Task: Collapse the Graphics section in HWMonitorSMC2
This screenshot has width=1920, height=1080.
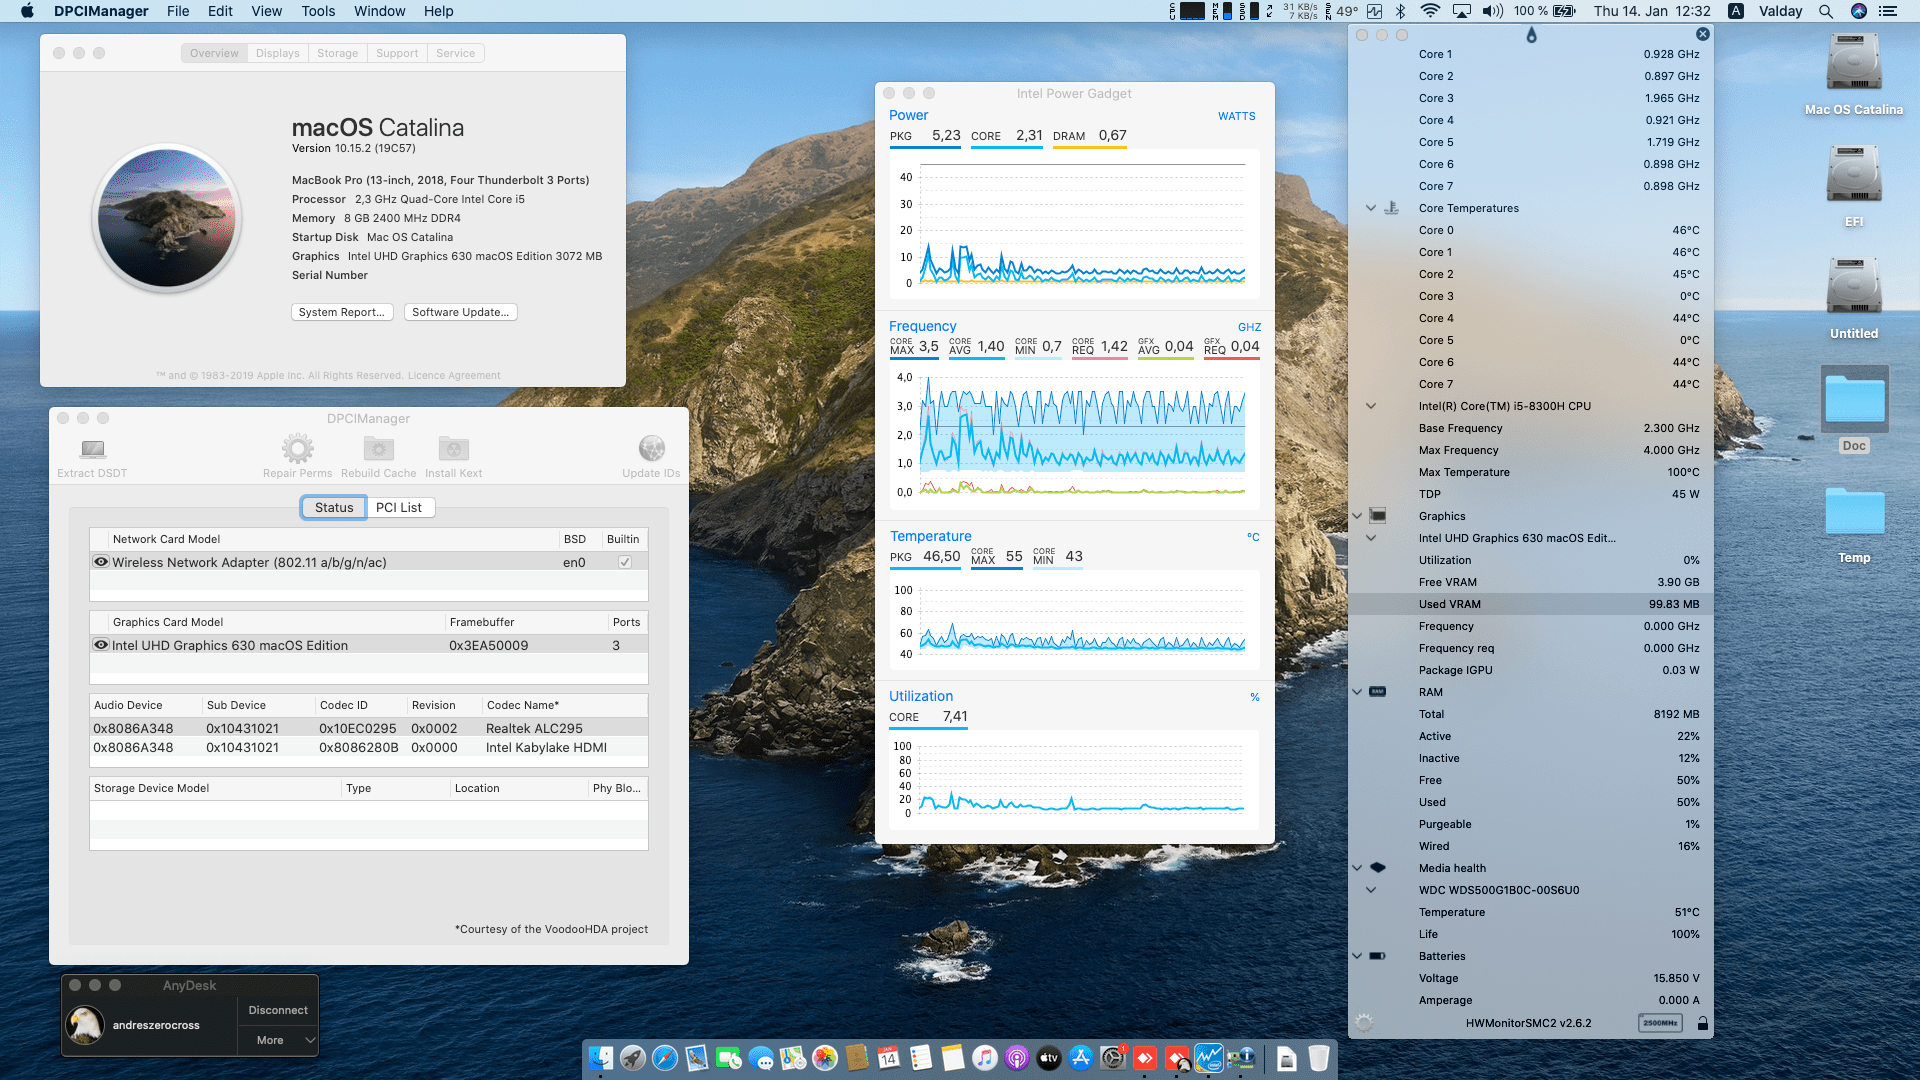Action: pos(1357,516)
